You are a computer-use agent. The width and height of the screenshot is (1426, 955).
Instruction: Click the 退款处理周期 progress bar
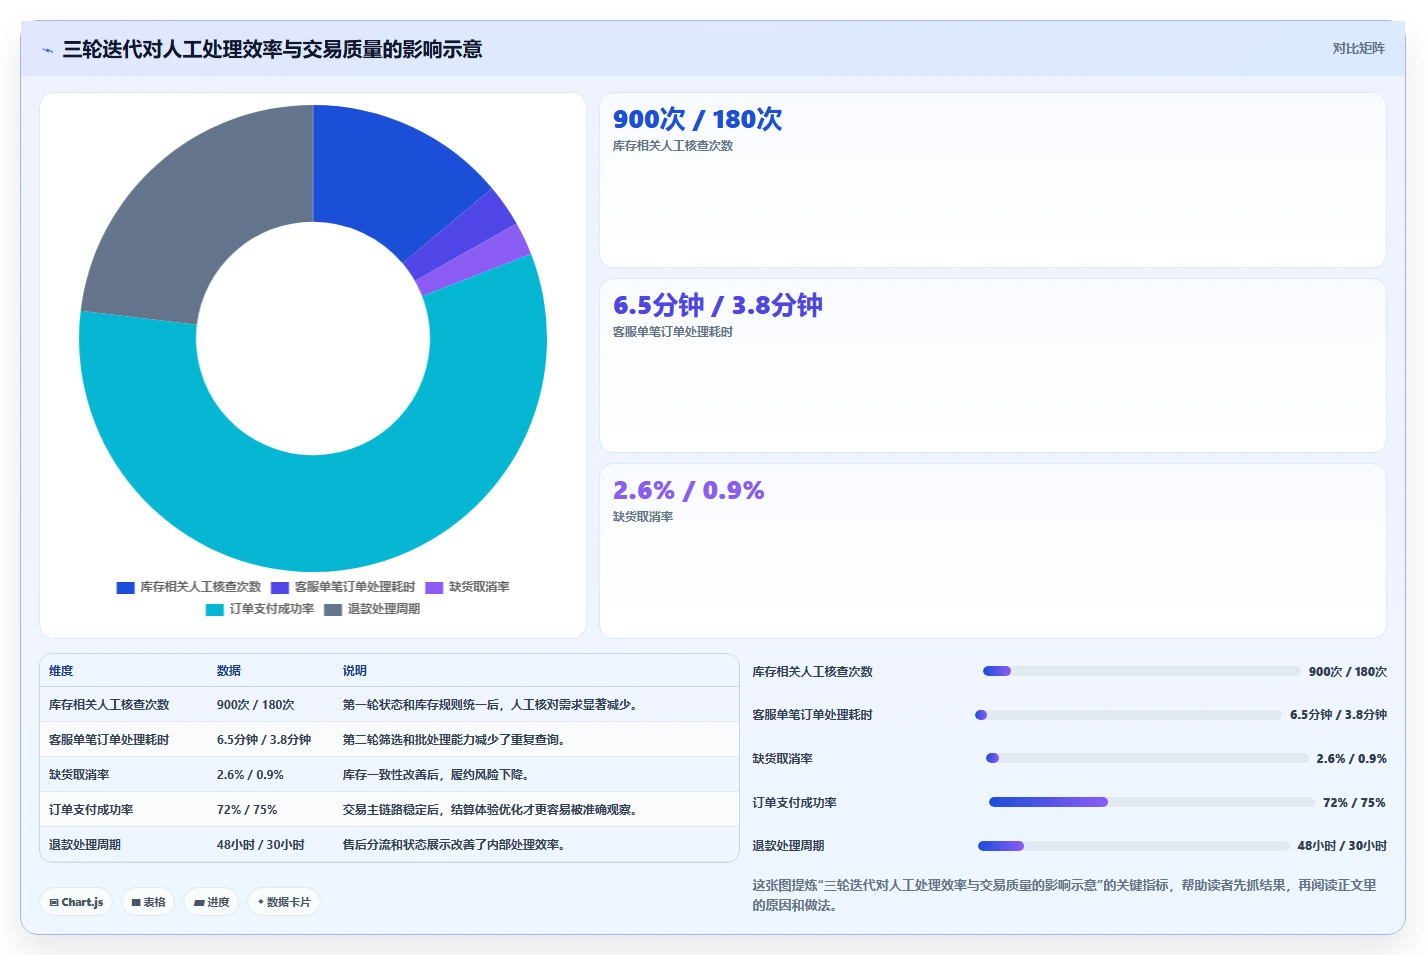[x=1133, y=846]
